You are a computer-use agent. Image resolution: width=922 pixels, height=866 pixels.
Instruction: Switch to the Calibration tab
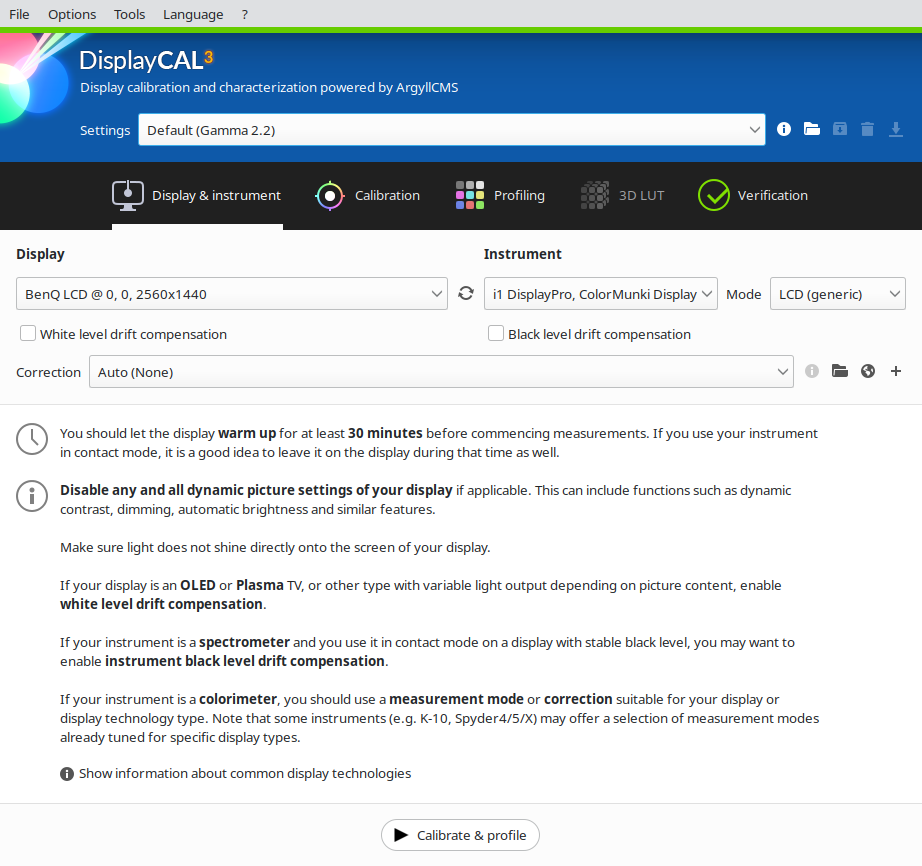[x=367, y=195]
